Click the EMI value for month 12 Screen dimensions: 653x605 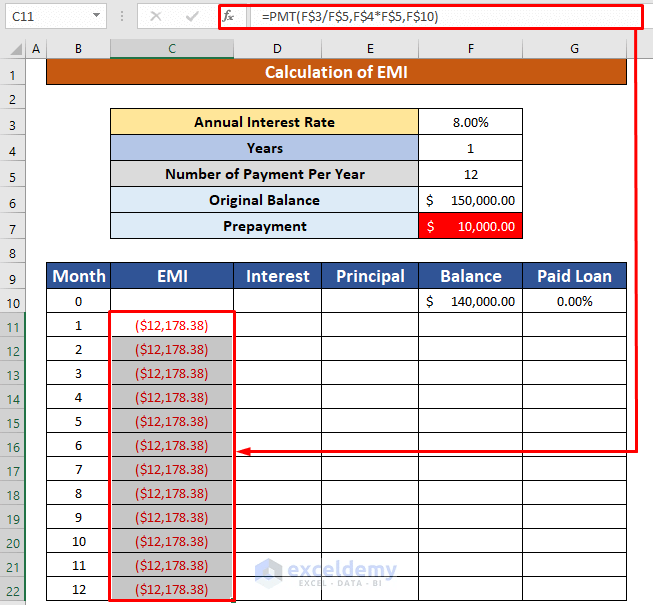[x=172, y=589]
